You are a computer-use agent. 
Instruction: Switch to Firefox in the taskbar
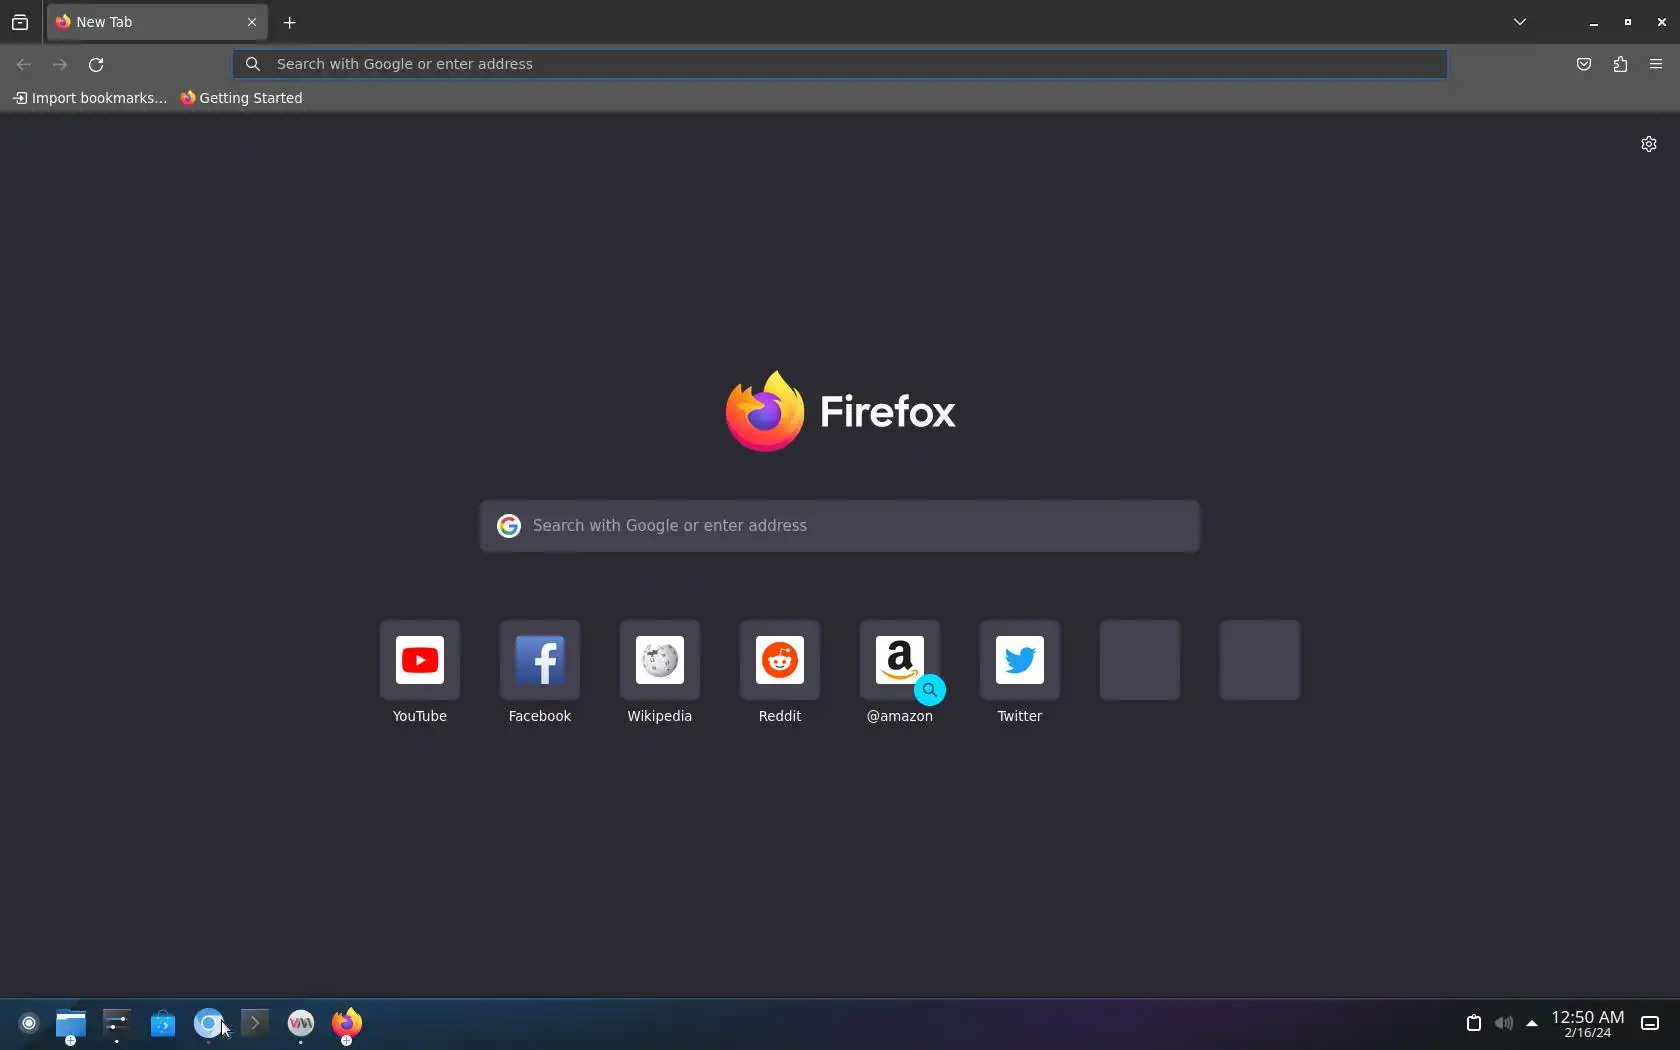(x=347, y=1023)
